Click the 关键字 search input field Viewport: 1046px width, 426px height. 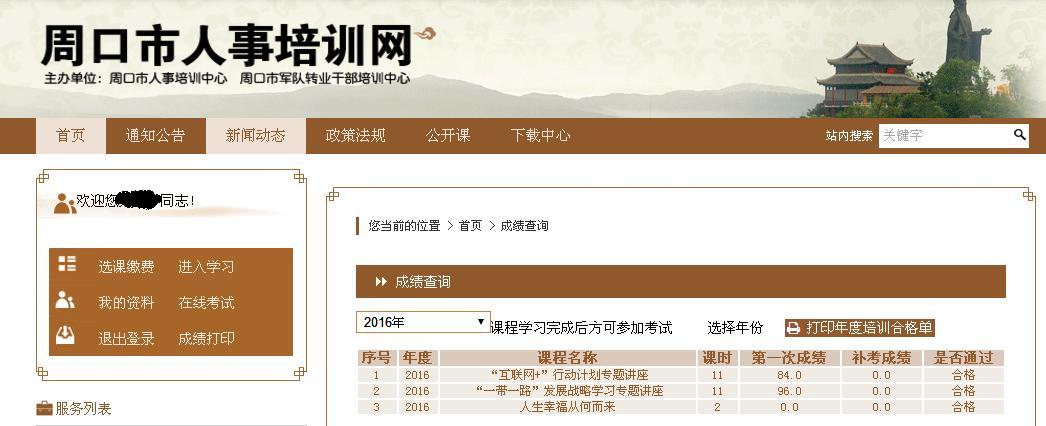(943, 136)
